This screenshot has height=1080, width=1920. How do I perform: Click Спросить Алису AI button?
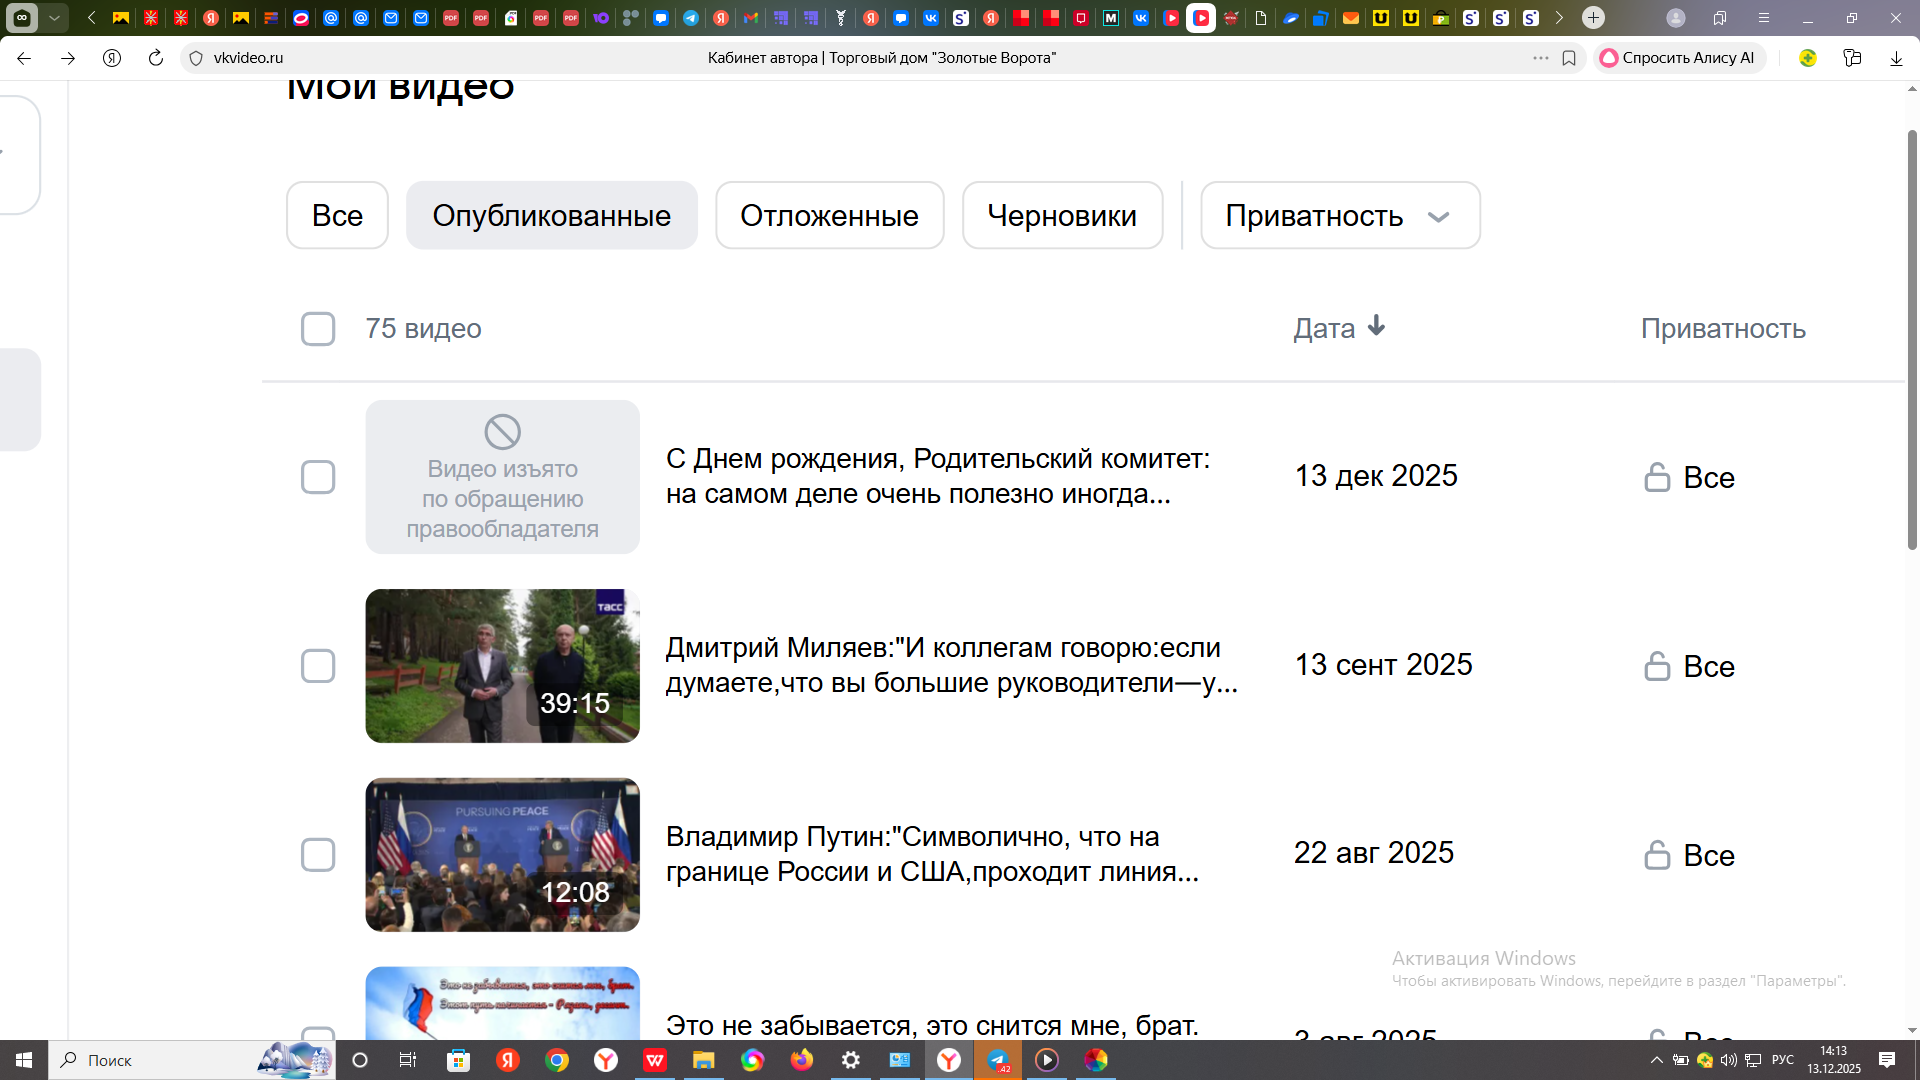pos(1678,58)
